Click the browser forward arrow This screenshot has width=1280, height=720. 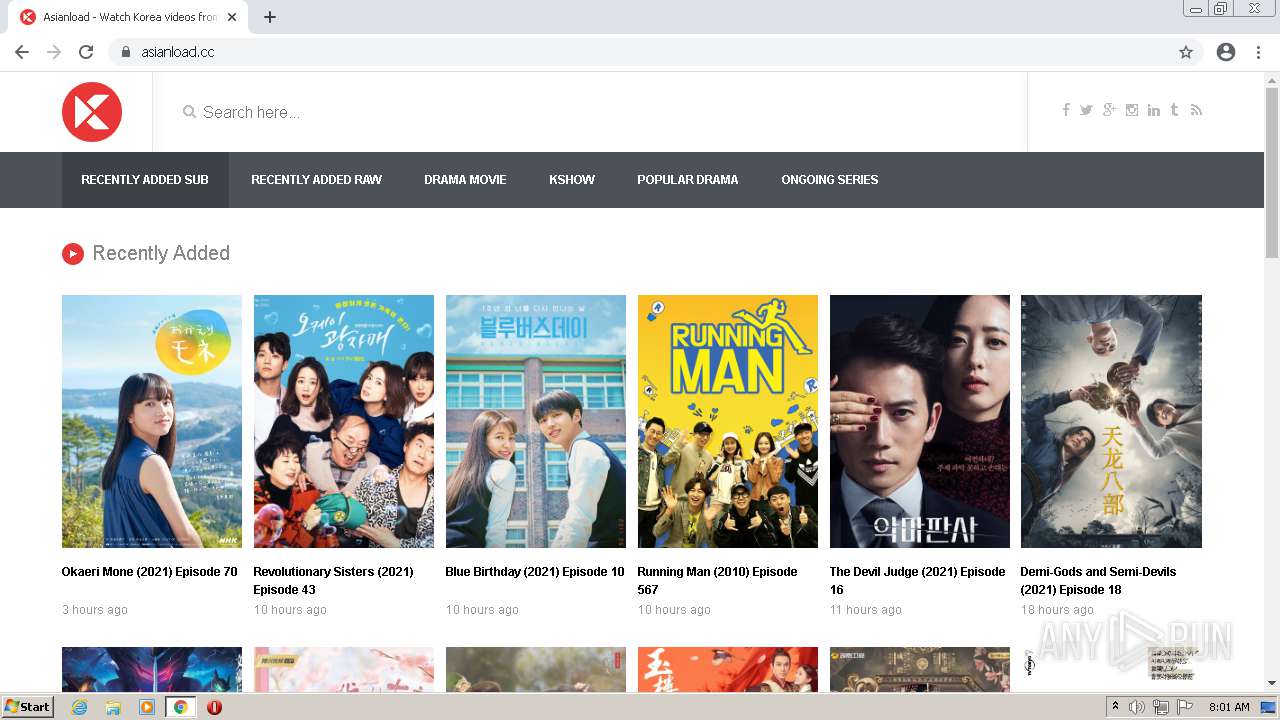(54, 52)
